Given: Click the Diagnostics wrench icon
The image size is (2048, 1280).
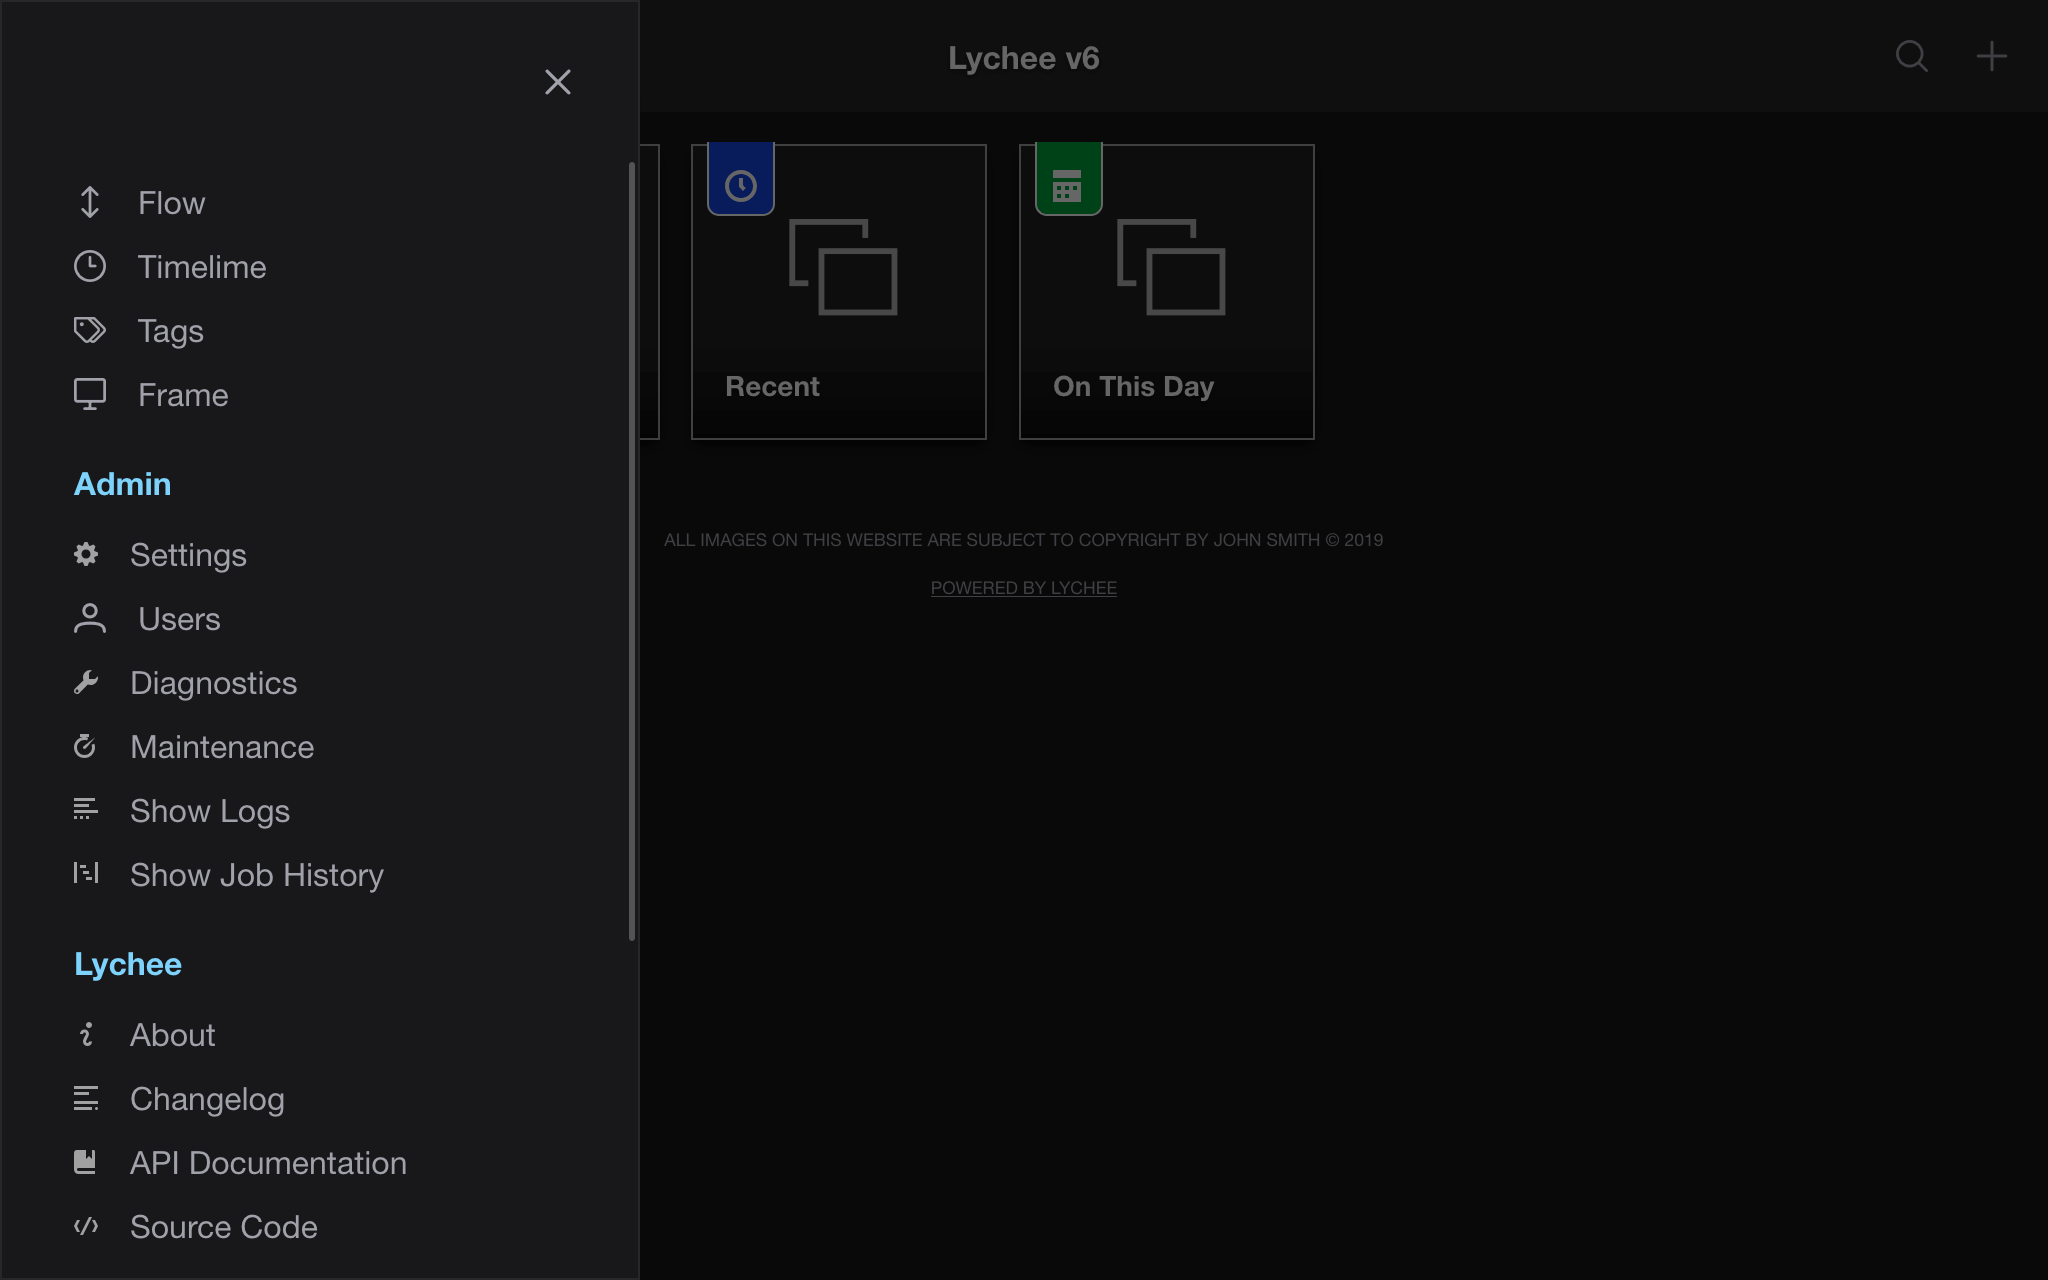Looking at the screenshot, I should click(86, 683).
